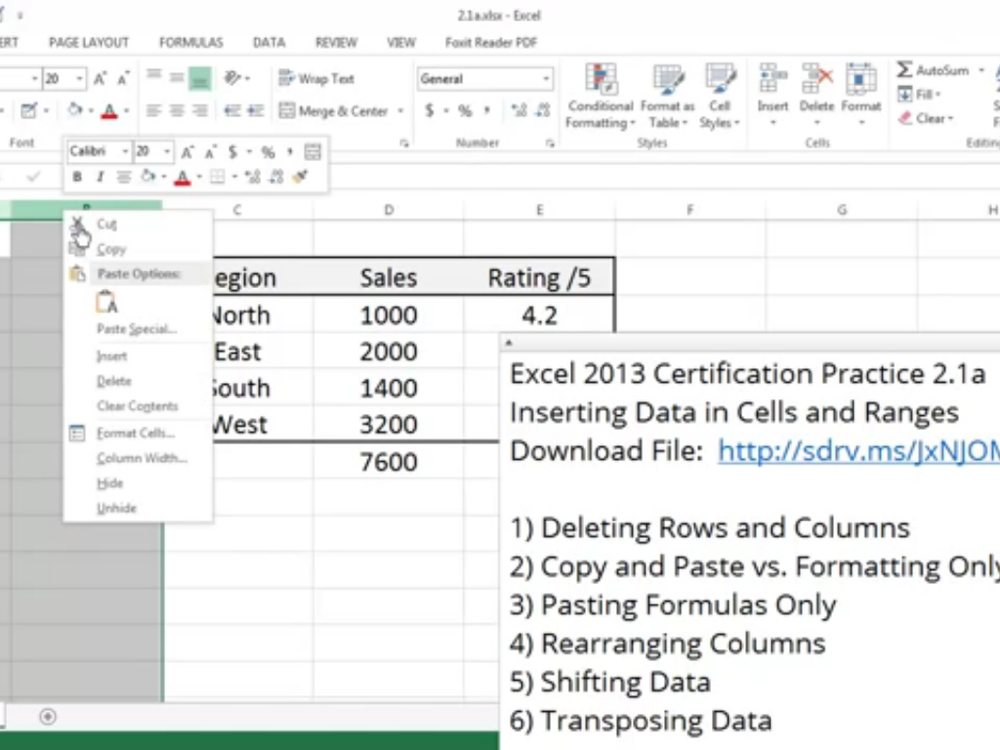Add a new sheet with the plus button

(x=47, y=717)
